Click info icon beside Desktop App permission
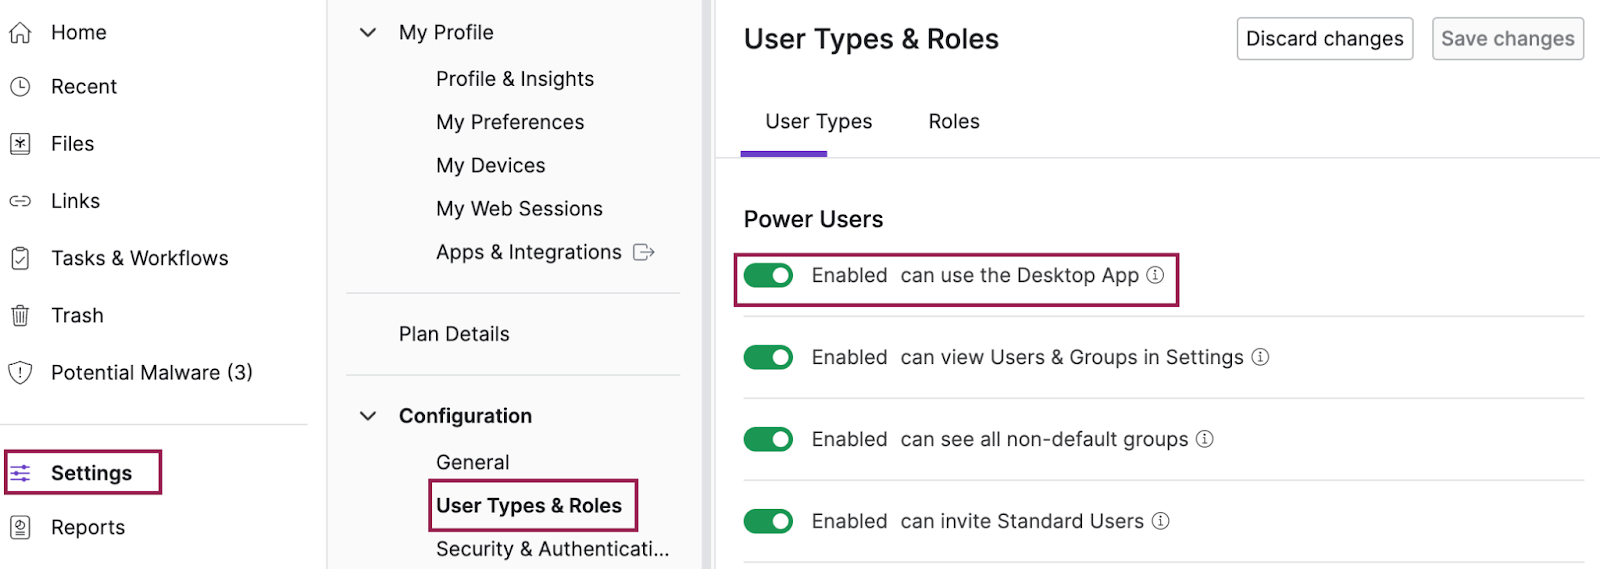Screen dimensions: 1600x569 click(x=1155, y=275)
